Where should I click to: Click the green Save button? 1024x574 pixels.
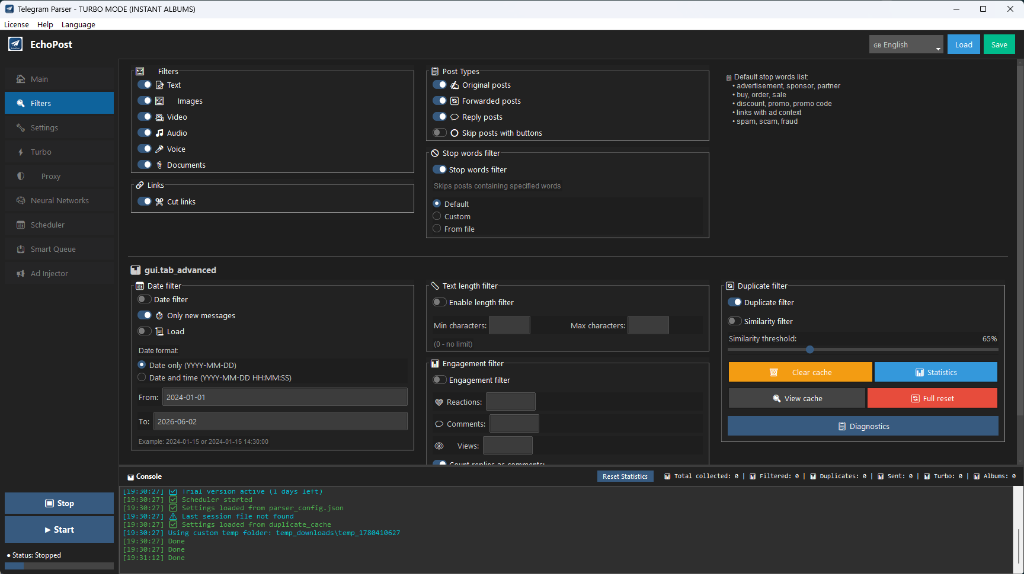point(999,44)
